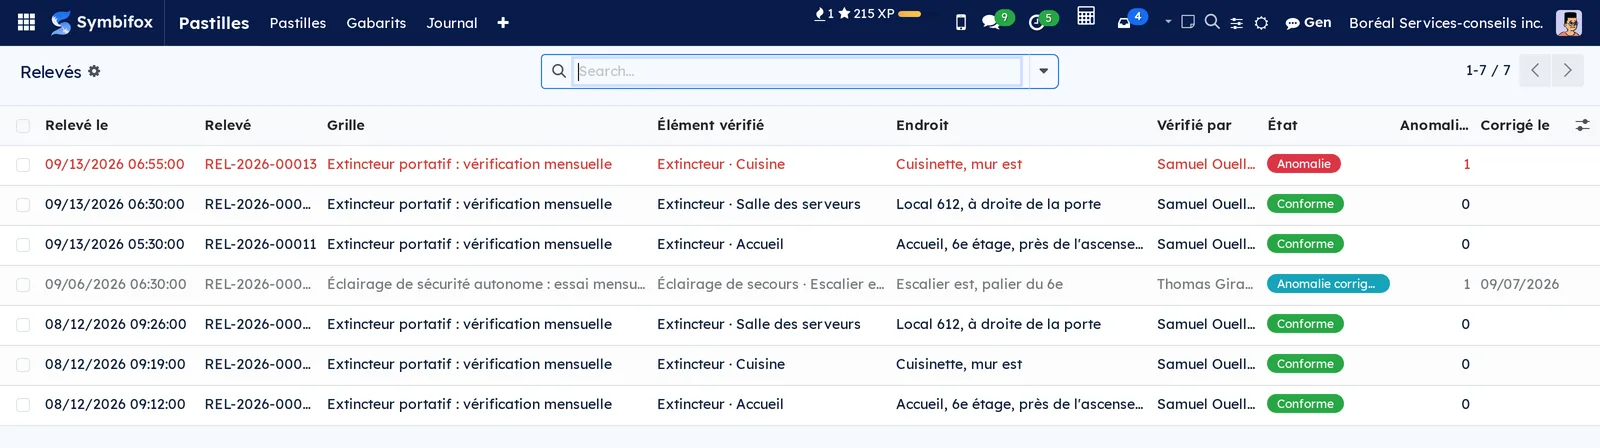This screenshot has height=448, width=1600.
Task: Click Conforme badge on 09/13/2026 06:30:00 row
Action: coord(1305,204)
